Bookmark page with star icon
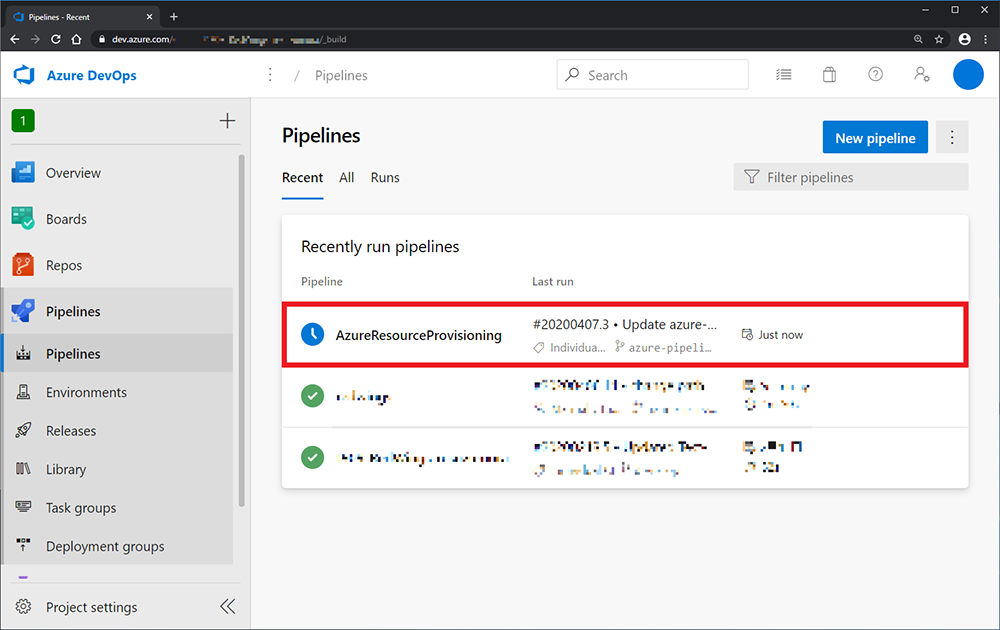Image resolution: width=1000 pixels, height=630 pixels. tap(939, 39)
